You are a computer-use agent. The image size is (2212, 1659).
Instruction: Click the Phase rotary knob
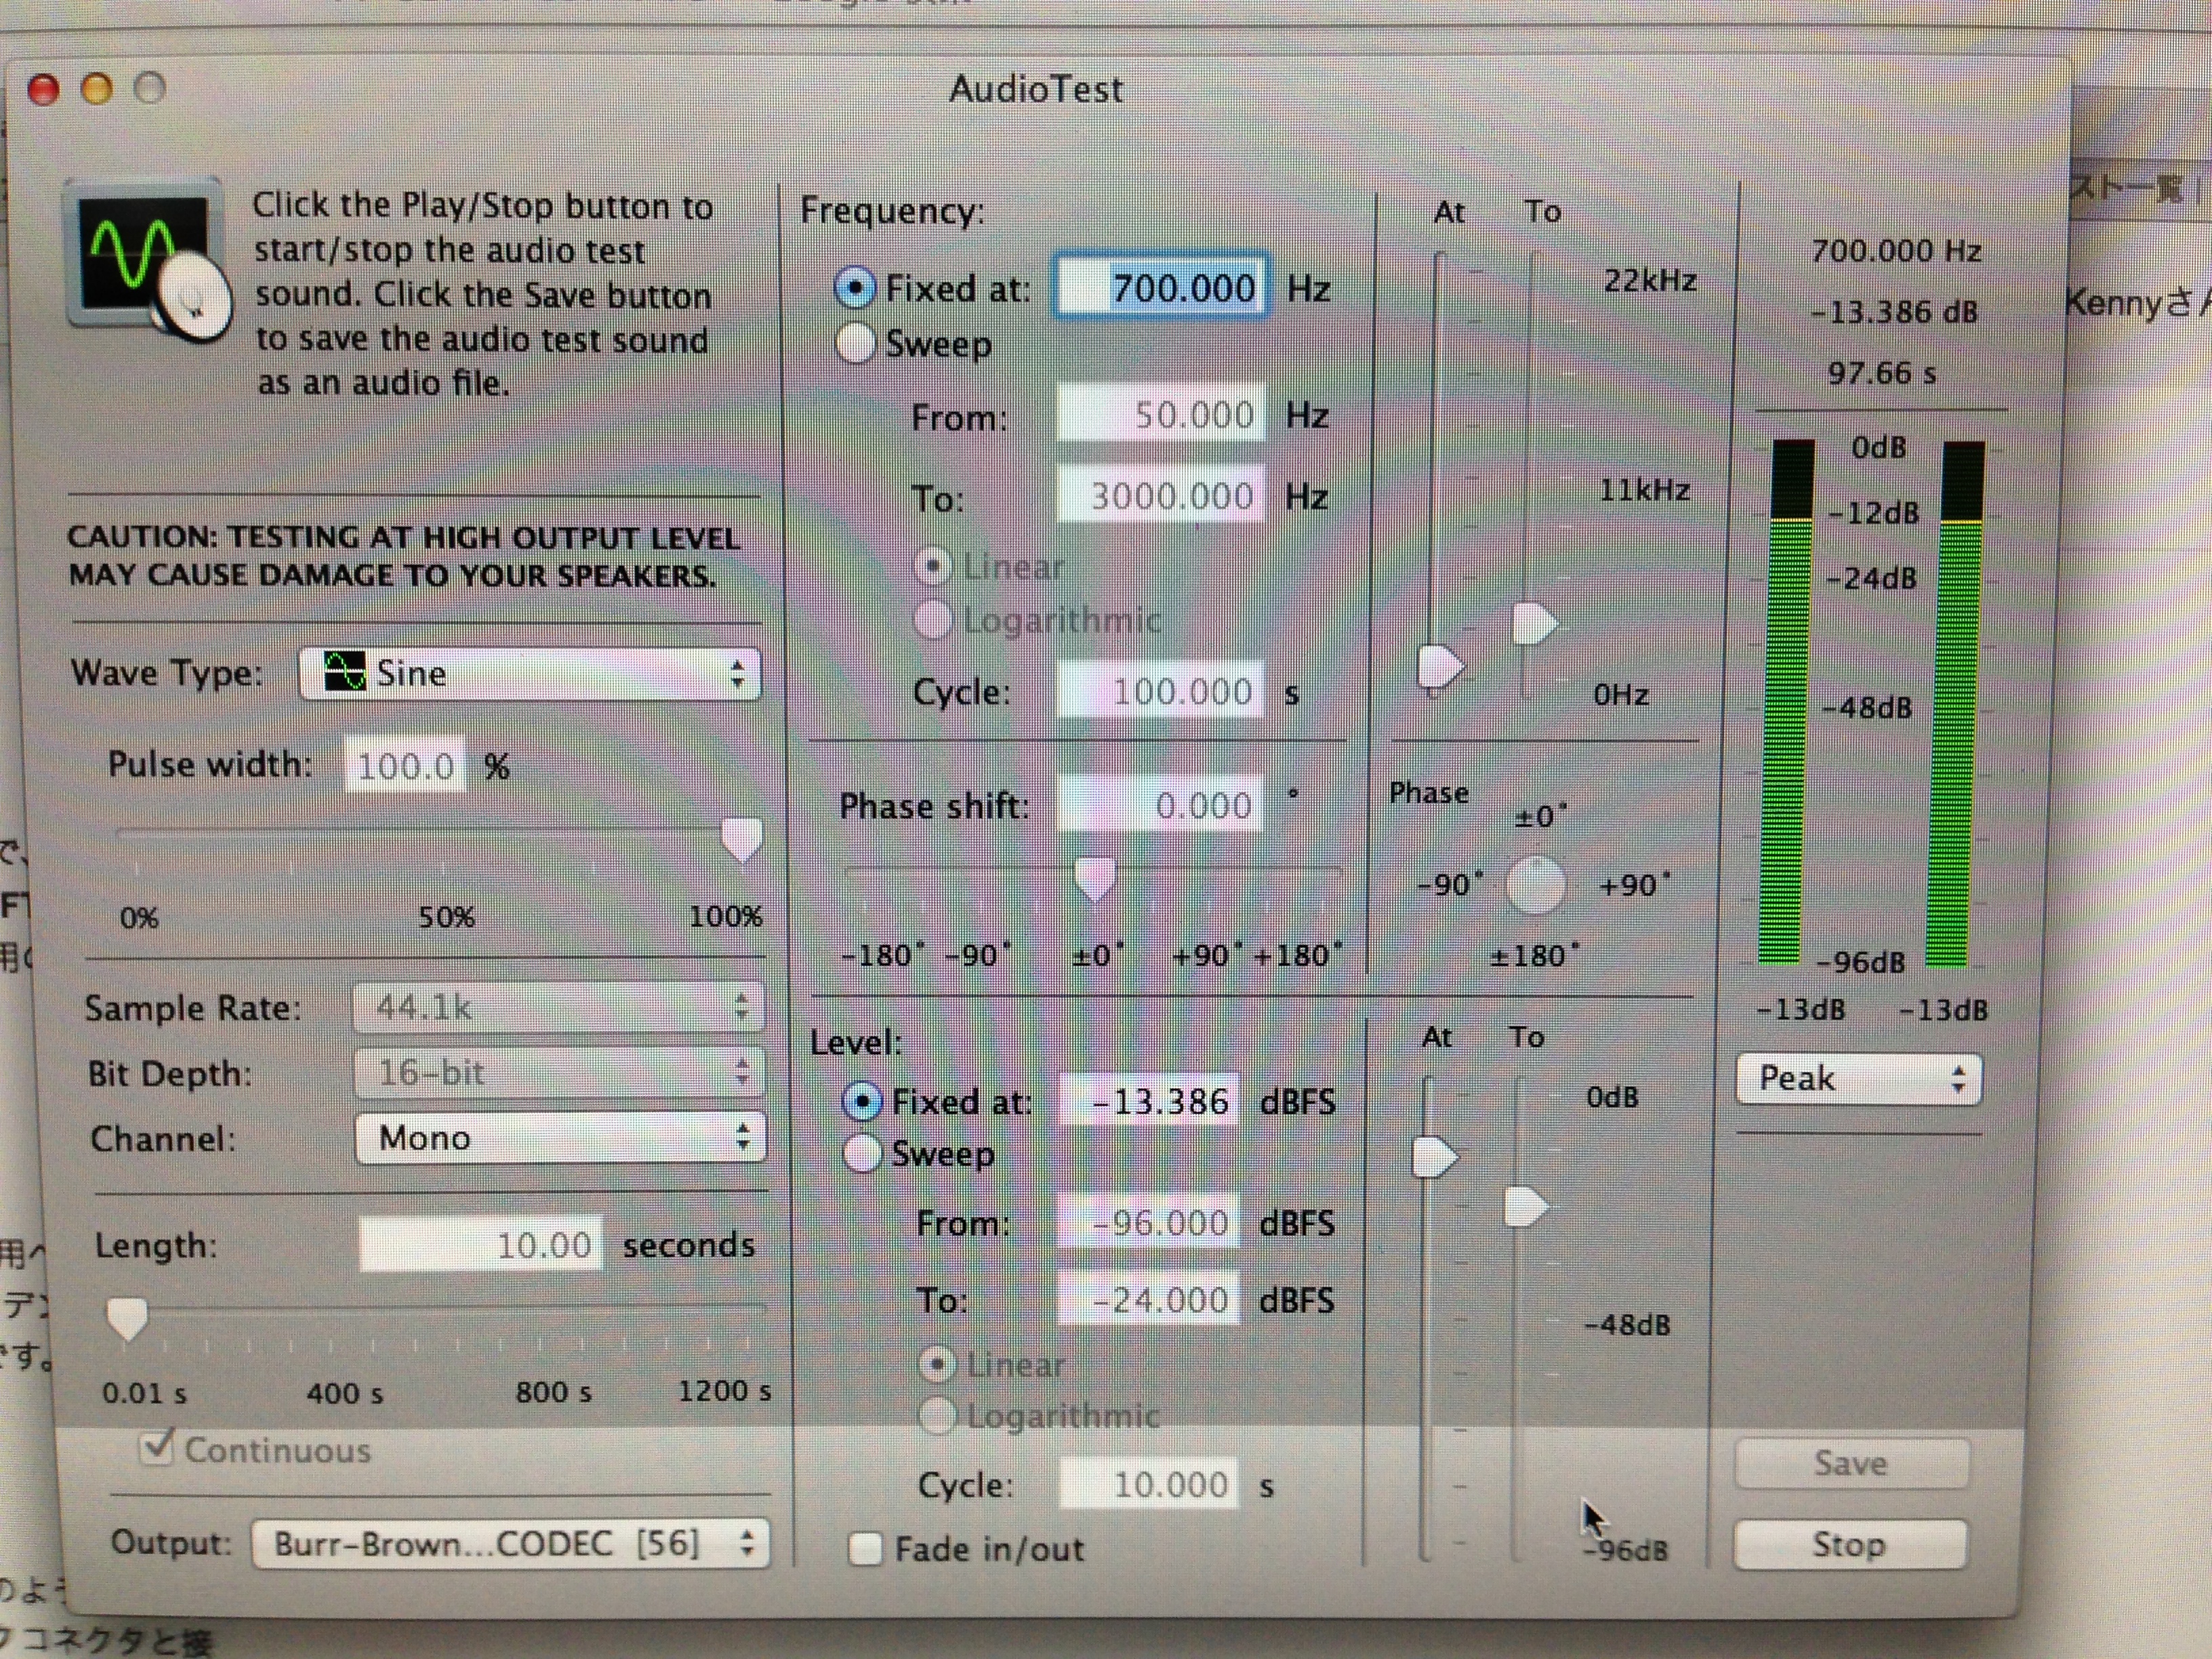coord(1536,885)
